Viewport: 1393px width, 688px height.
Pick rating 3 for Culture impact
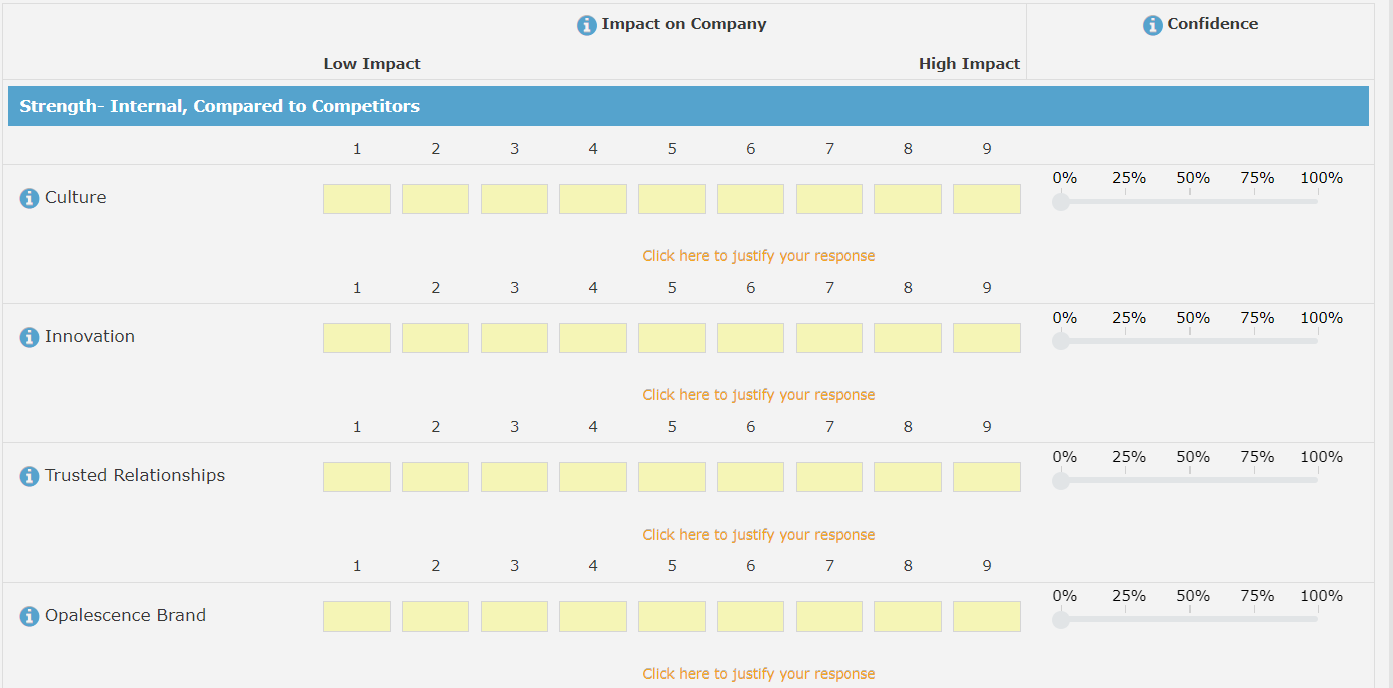tap(514, 199)
